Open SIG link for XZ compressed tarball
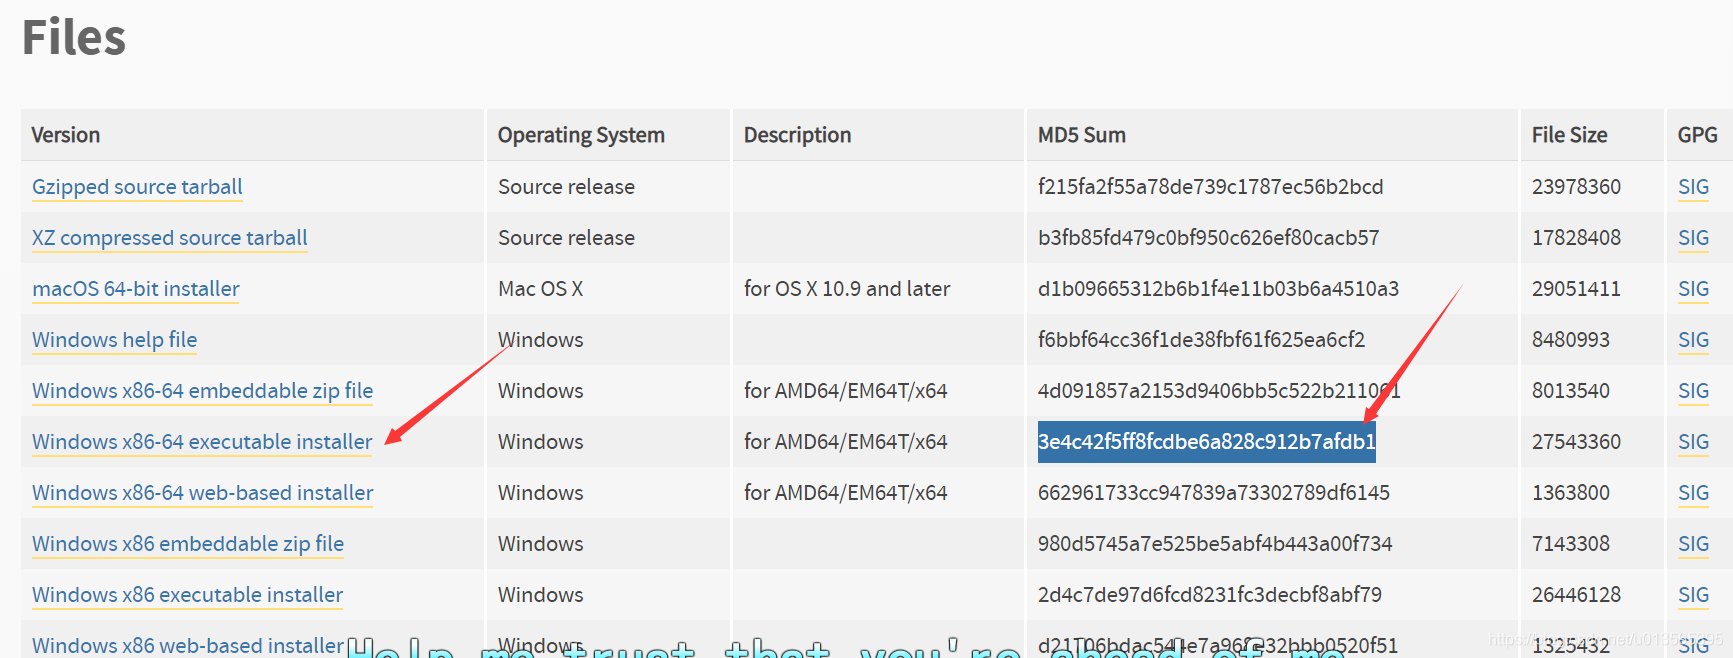1733x658 pixels. coord(1694,238)
